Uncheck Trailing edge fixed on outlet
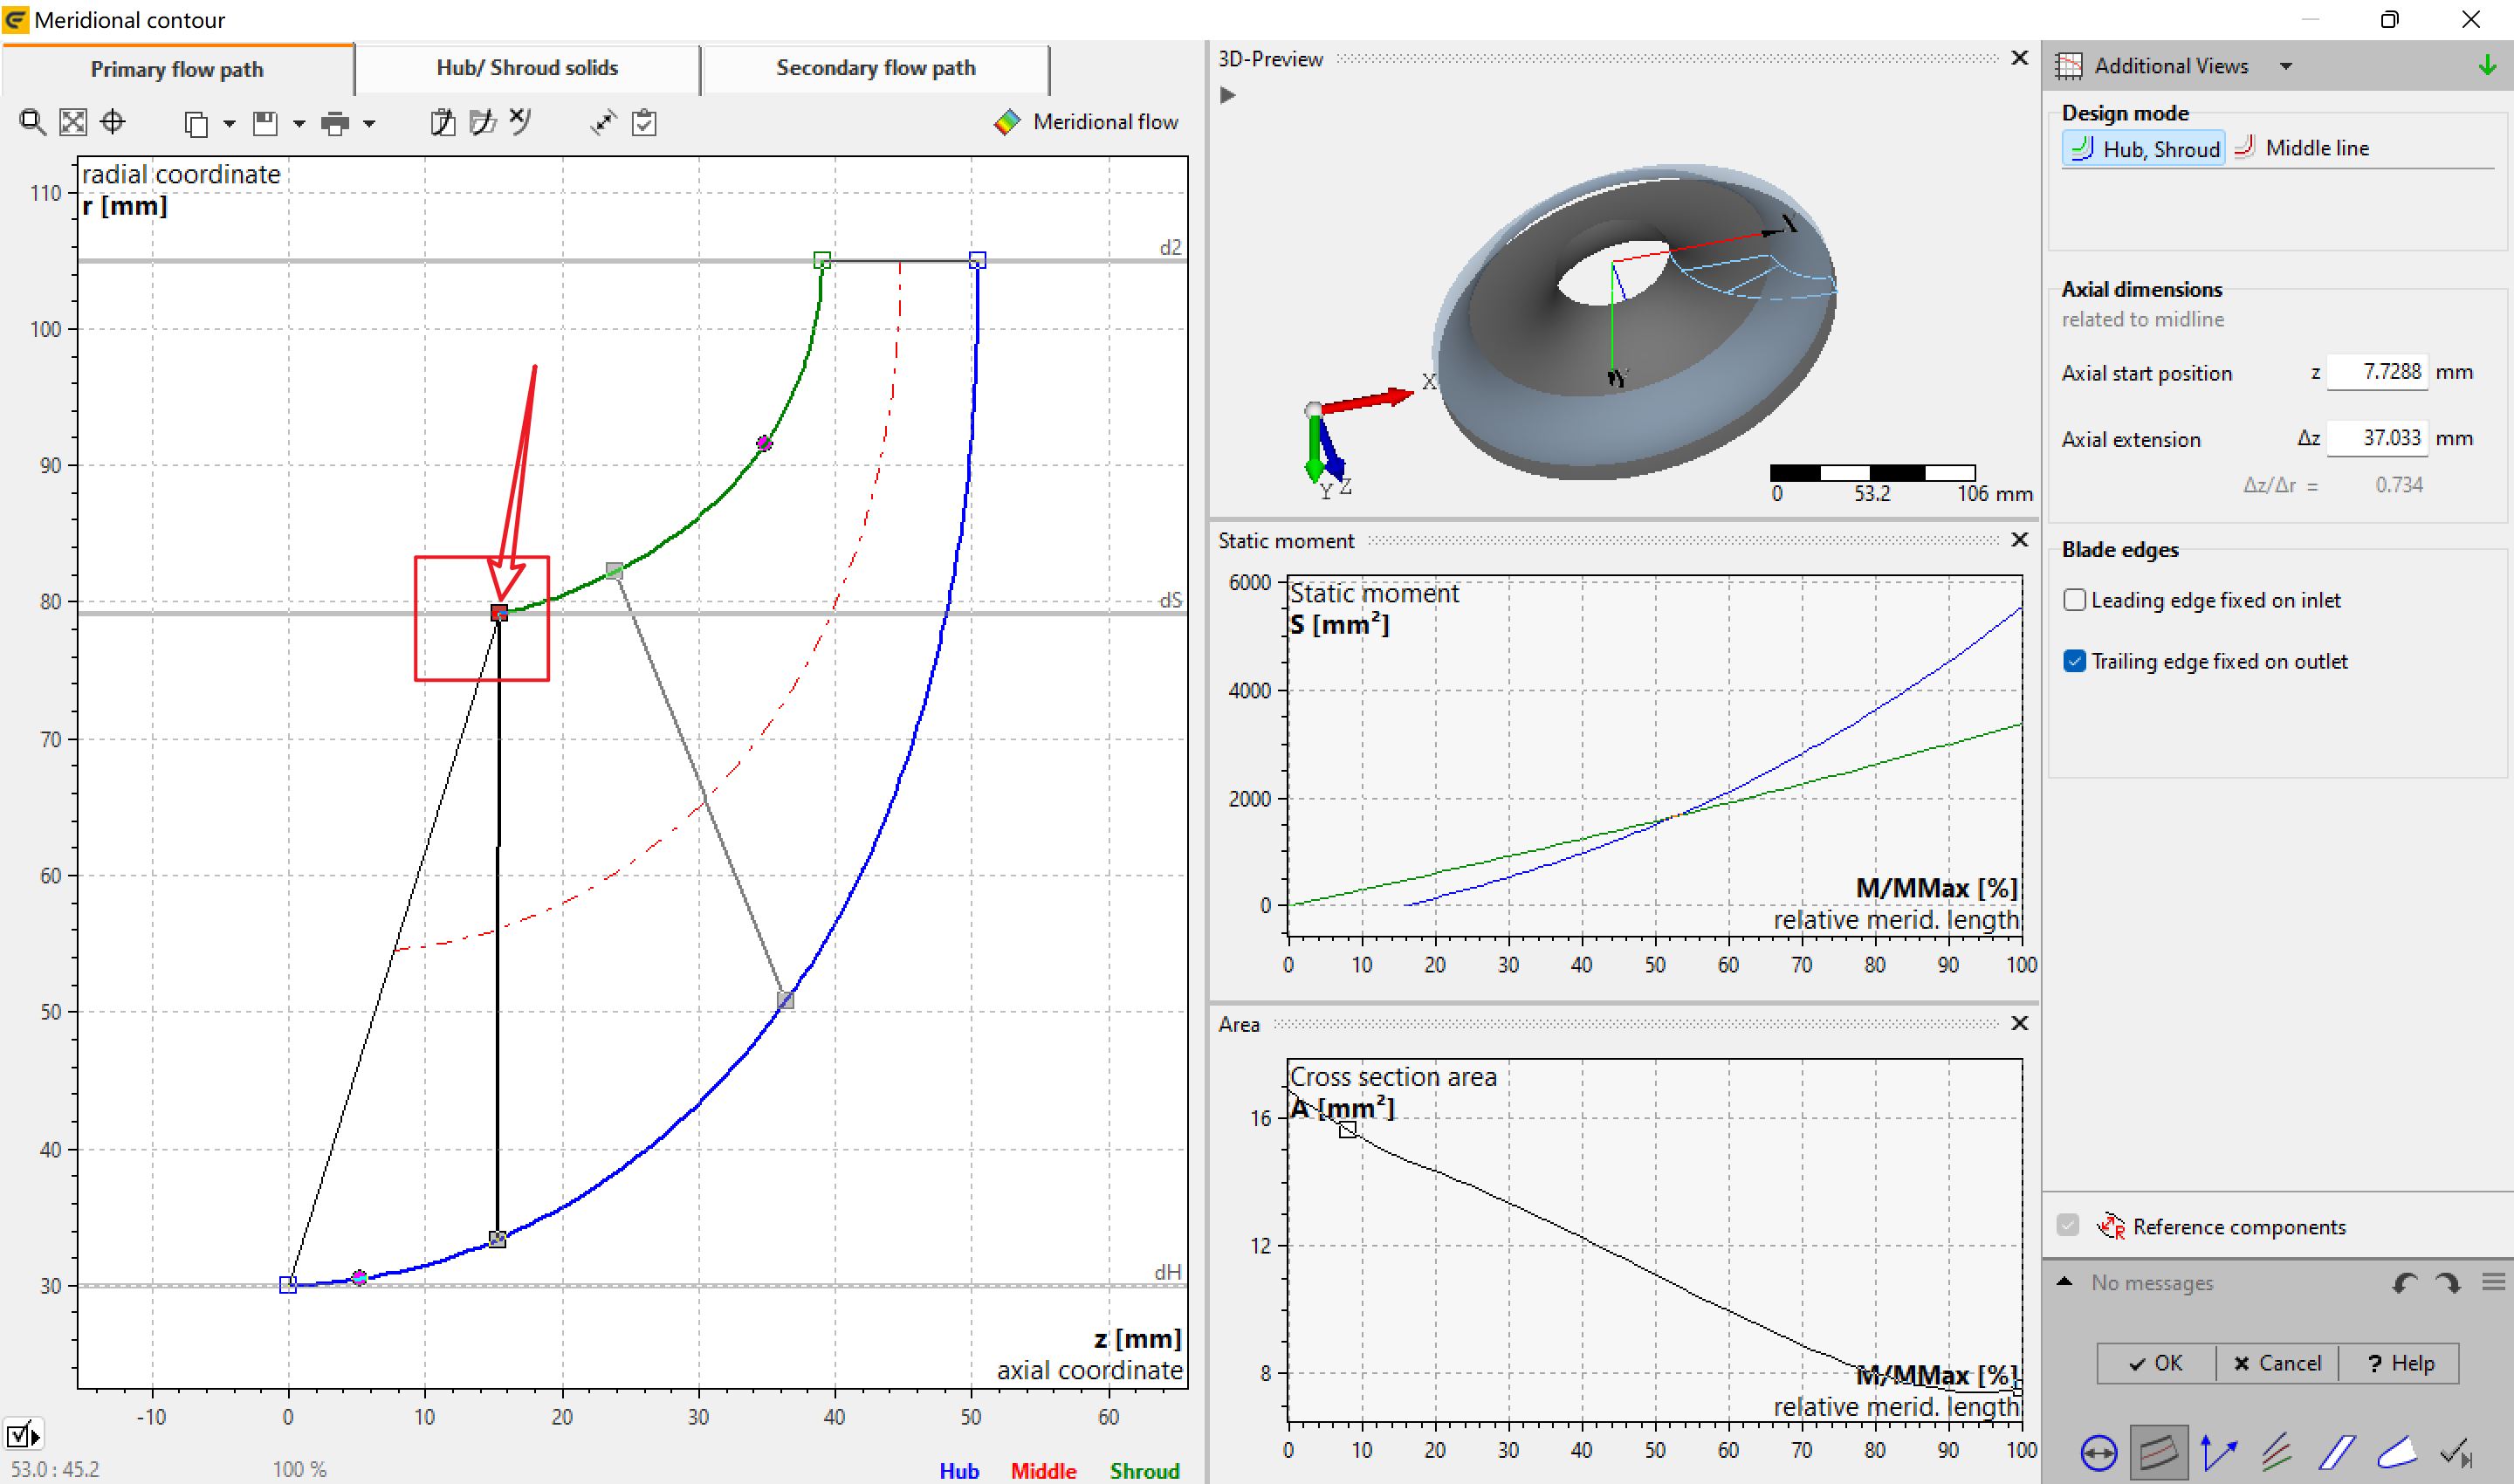 (2075, 661)
